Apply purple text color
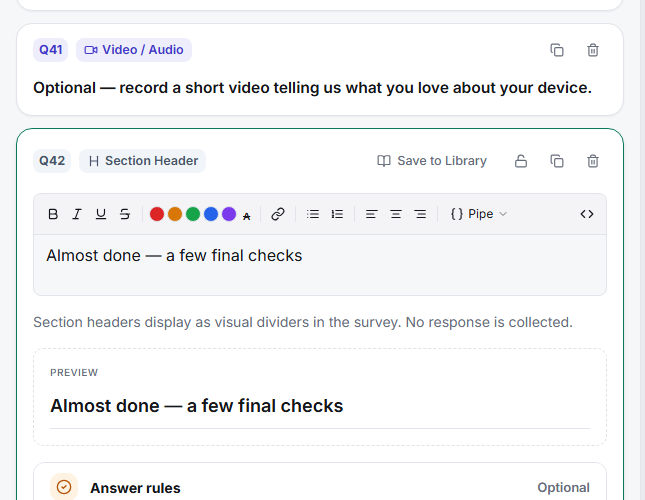 click(229, 214)
